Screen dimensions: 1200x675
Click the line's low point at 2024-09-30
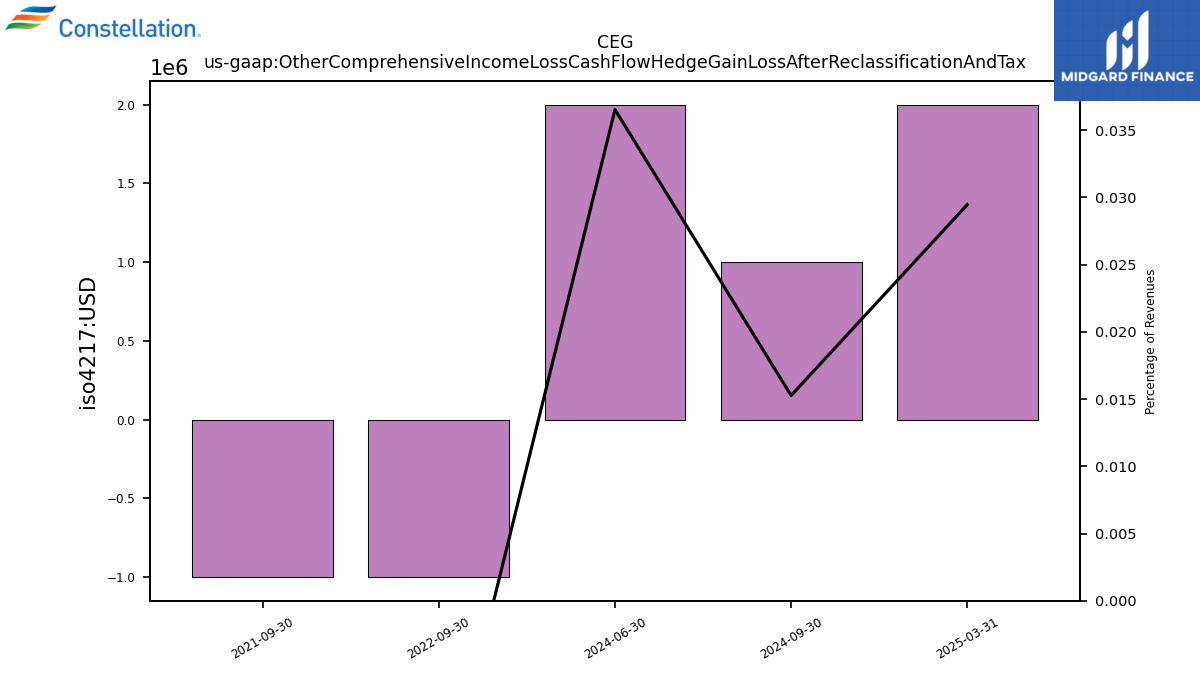click(791, 395)
